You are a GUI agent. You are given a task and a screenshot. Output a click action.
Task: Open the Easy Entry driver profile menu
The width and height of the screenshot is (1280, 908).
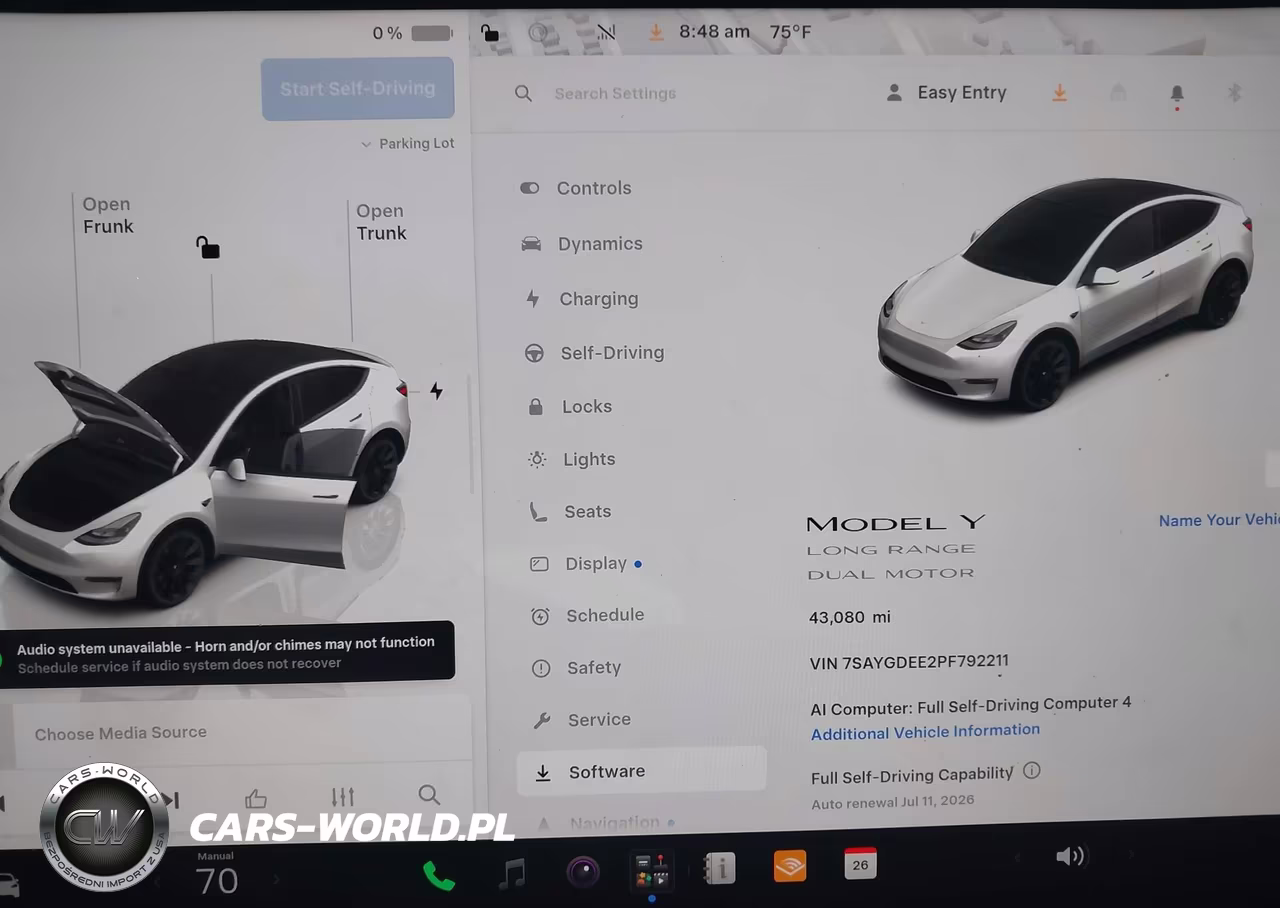[x=946, y=93]
